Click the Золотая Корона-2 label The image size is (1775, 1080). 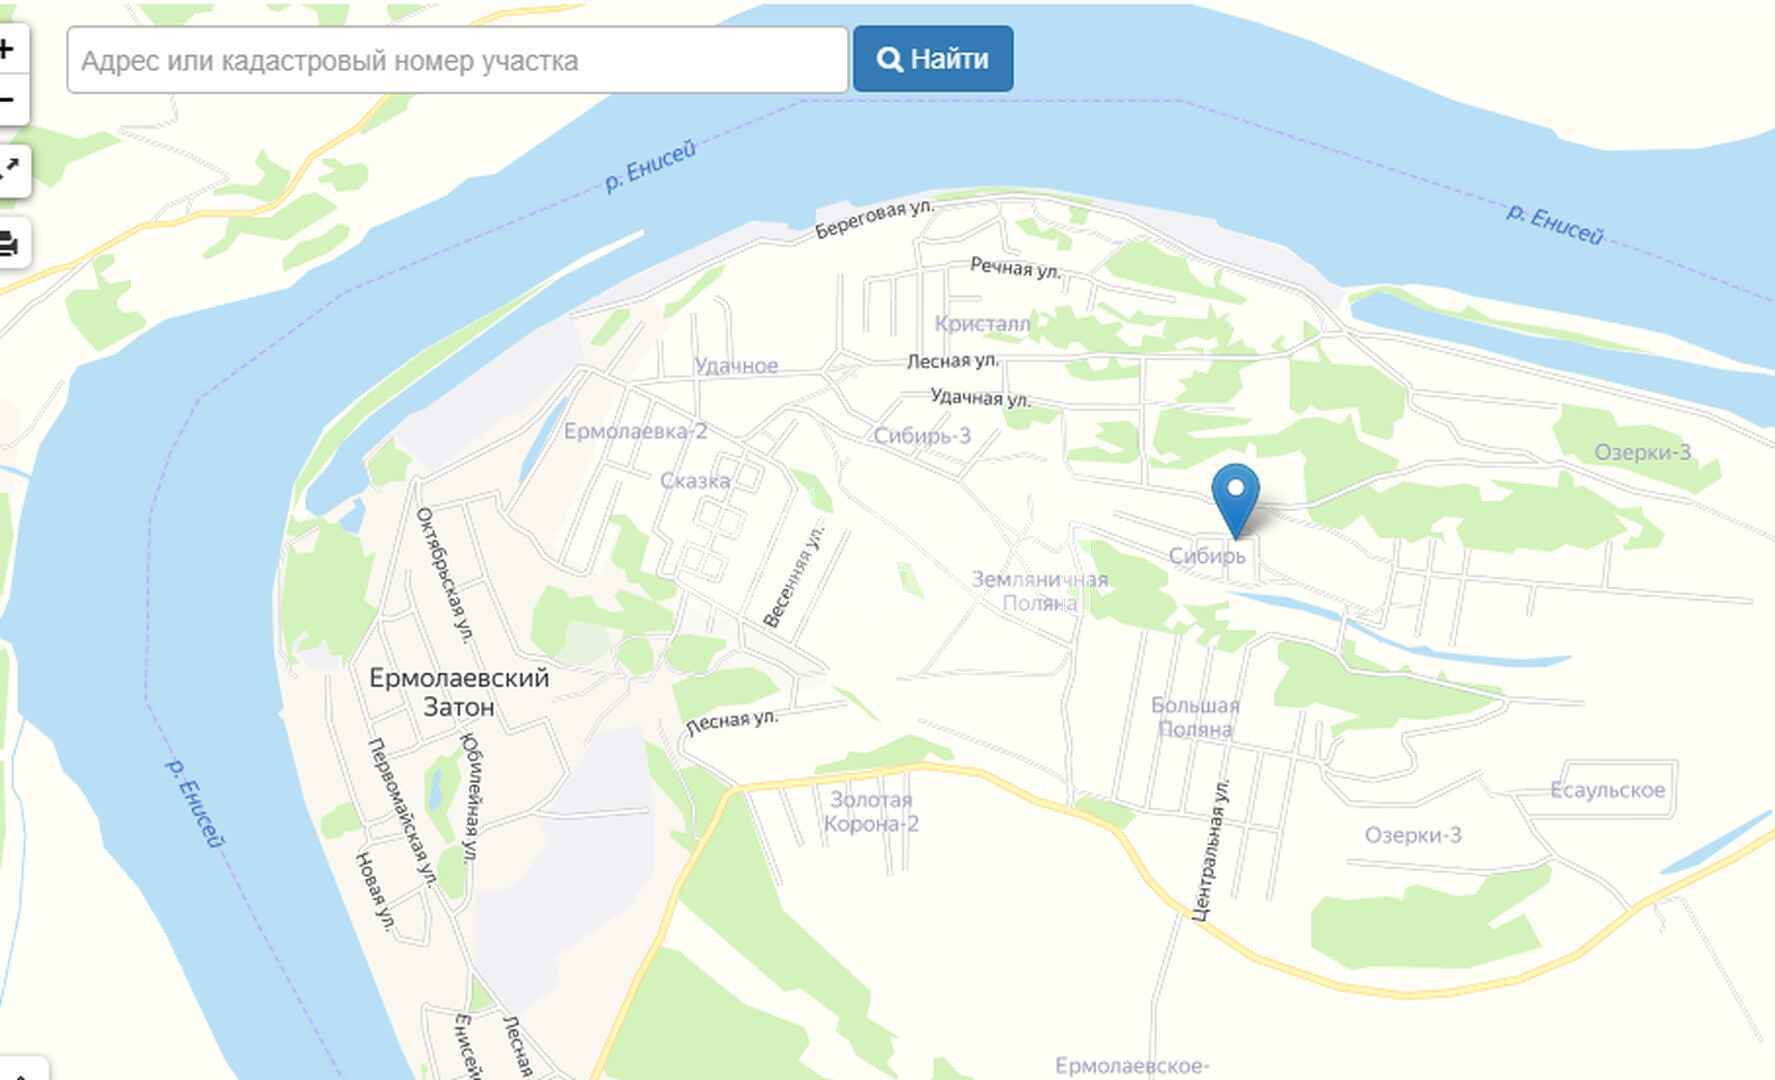point(871,811)
